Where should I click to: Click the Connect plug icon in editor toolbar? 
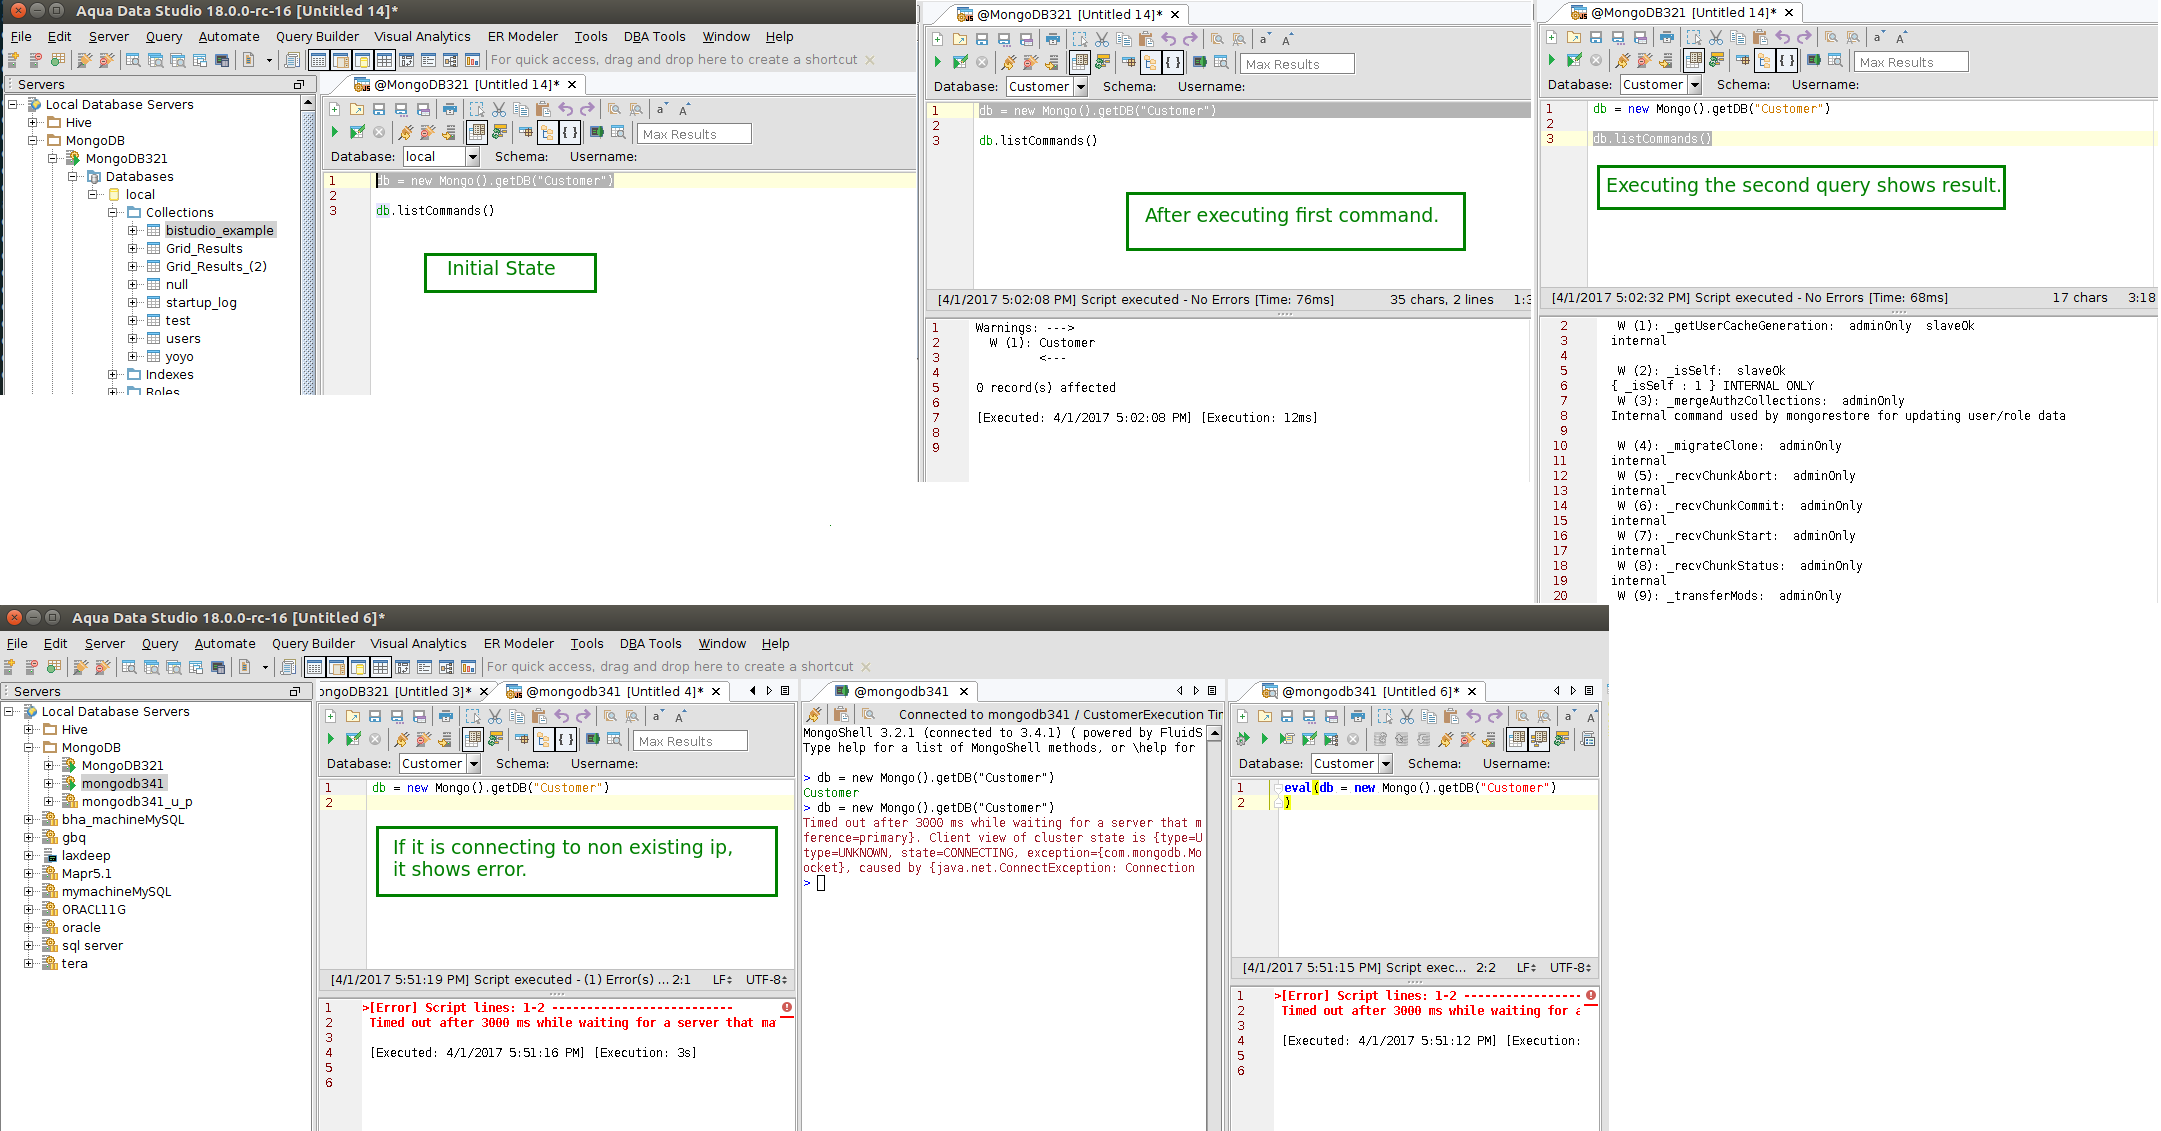[405, 133]
